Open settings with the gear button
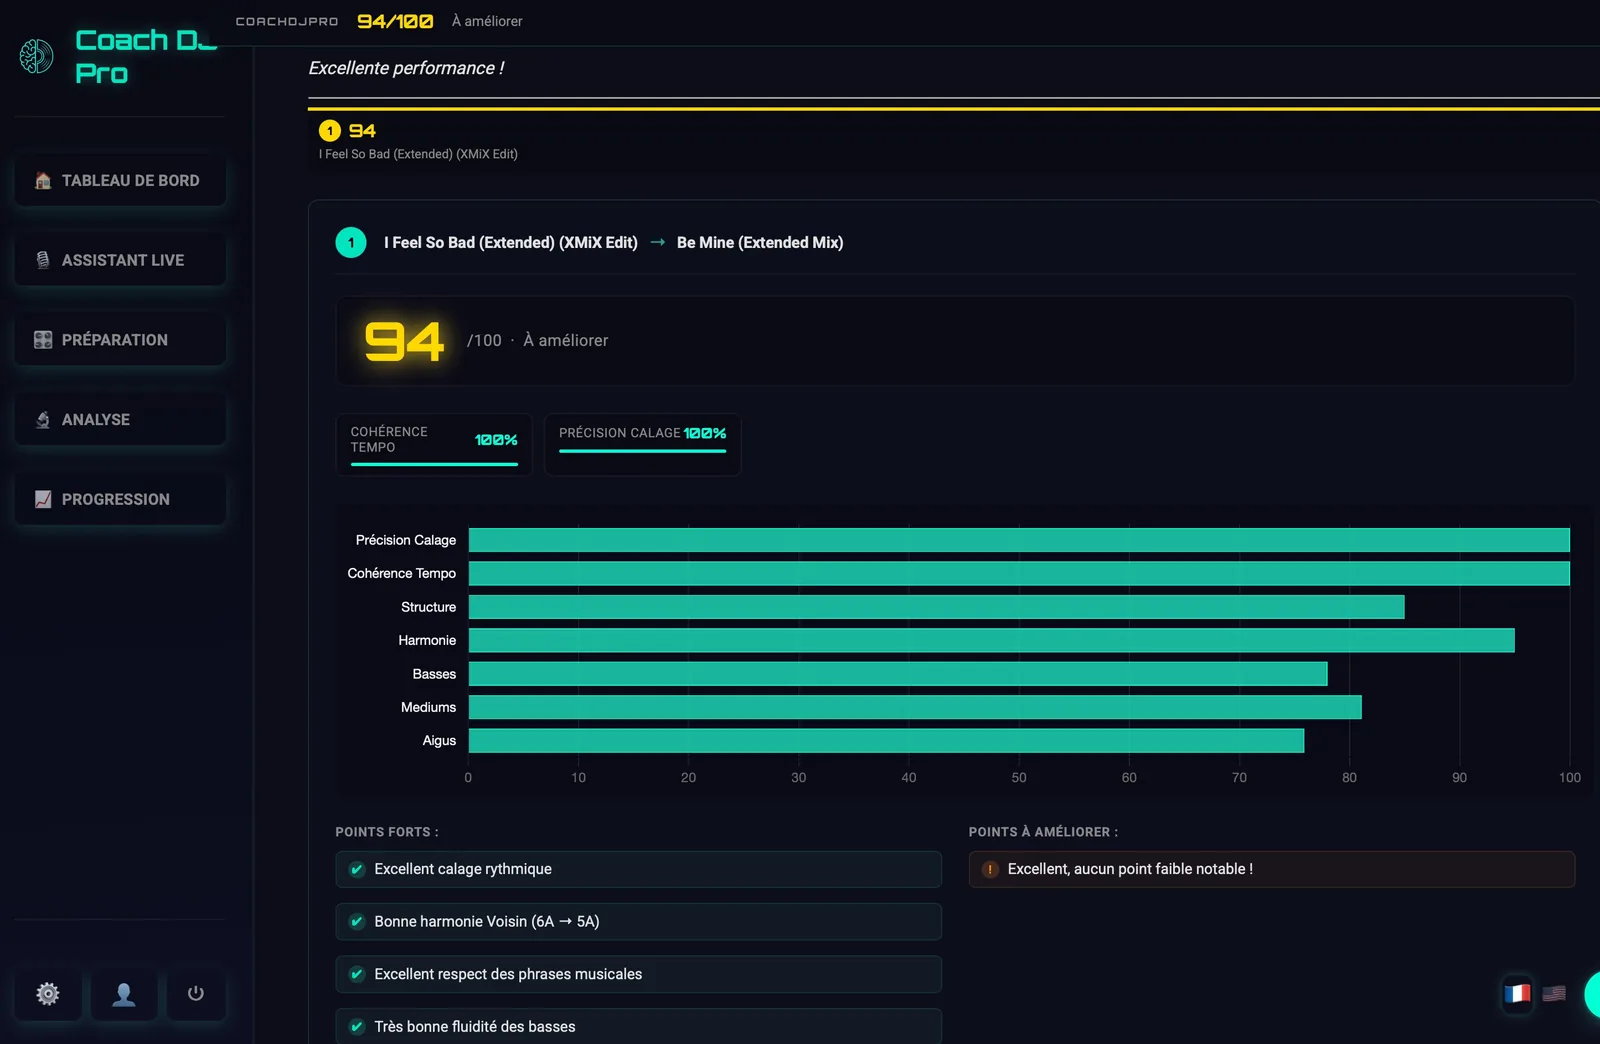 click(x=48, y=993)
